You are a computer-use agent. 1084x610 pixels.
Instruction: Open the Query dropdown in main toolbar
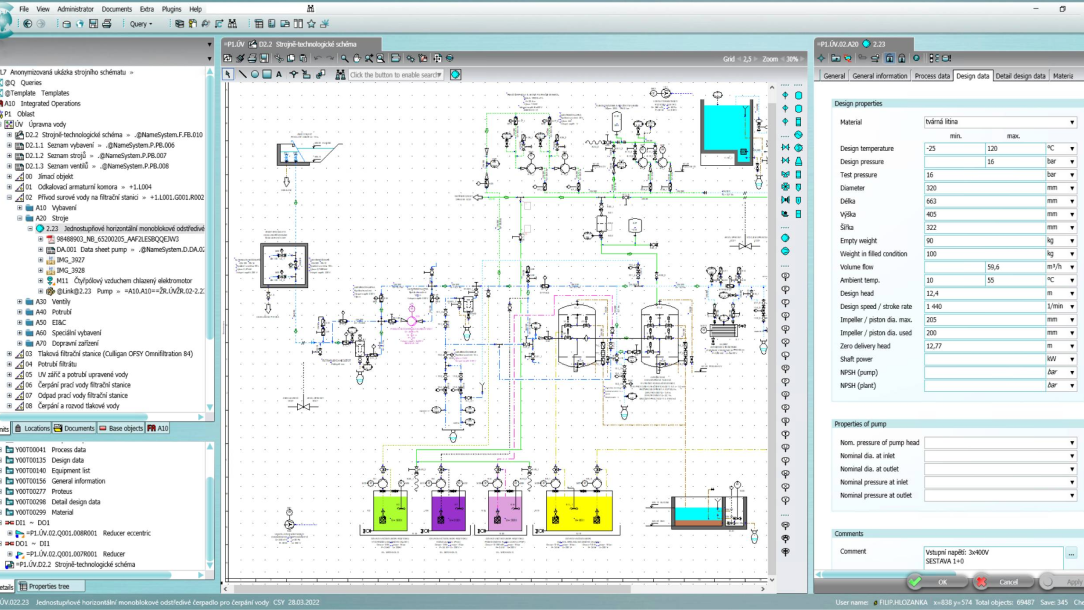coord(141,23)
